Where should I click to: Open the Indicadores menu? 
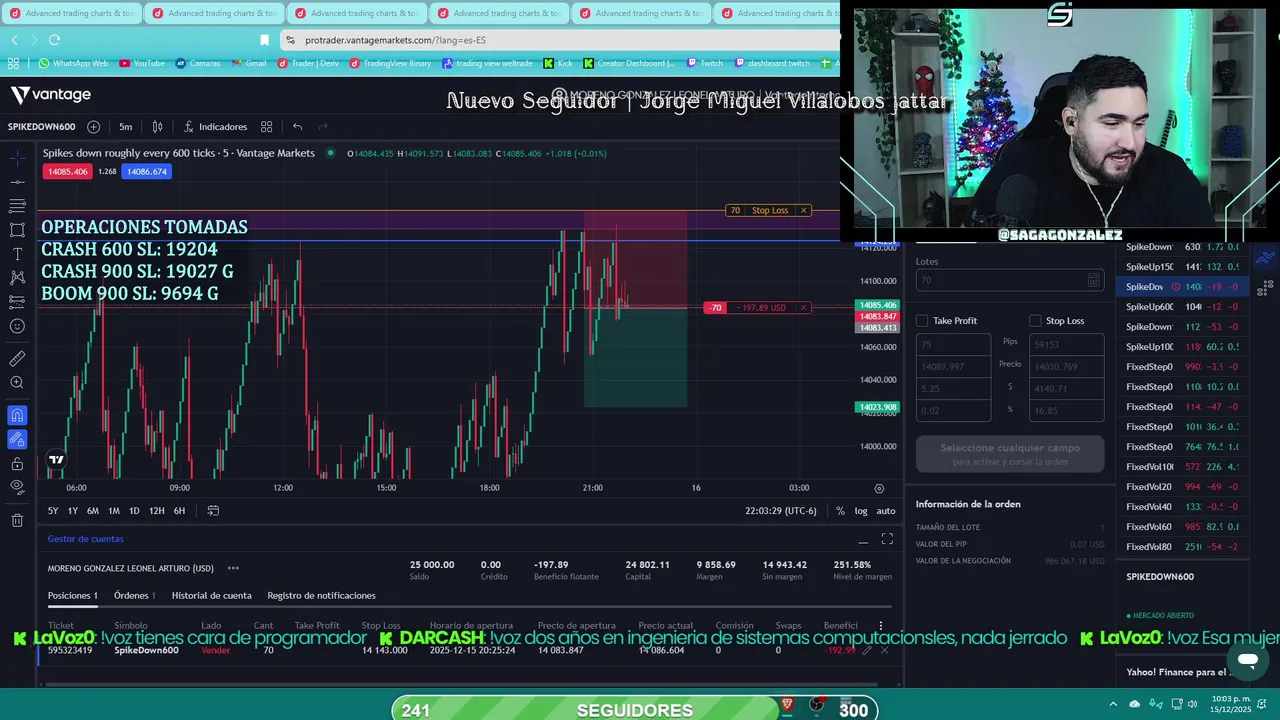214,127
